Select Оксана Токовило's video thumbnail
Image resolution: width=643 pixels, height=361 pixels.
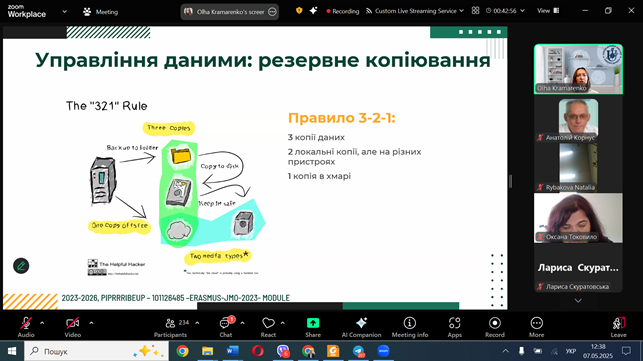[x=578, y=218]
